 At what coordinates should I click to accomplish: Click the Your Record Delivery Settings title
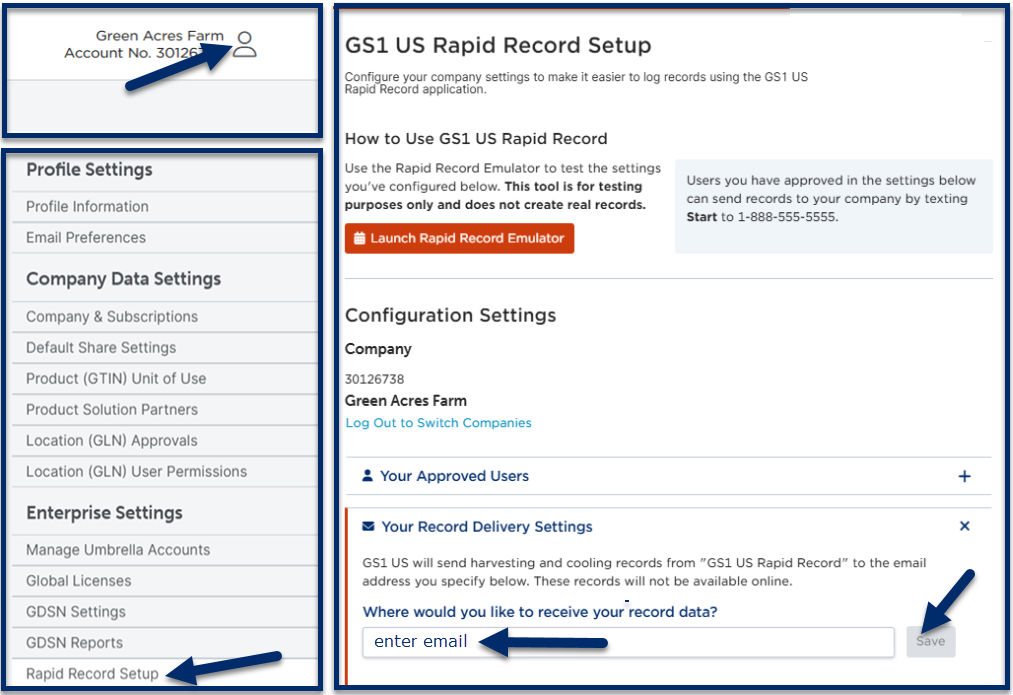coord(486,526)
